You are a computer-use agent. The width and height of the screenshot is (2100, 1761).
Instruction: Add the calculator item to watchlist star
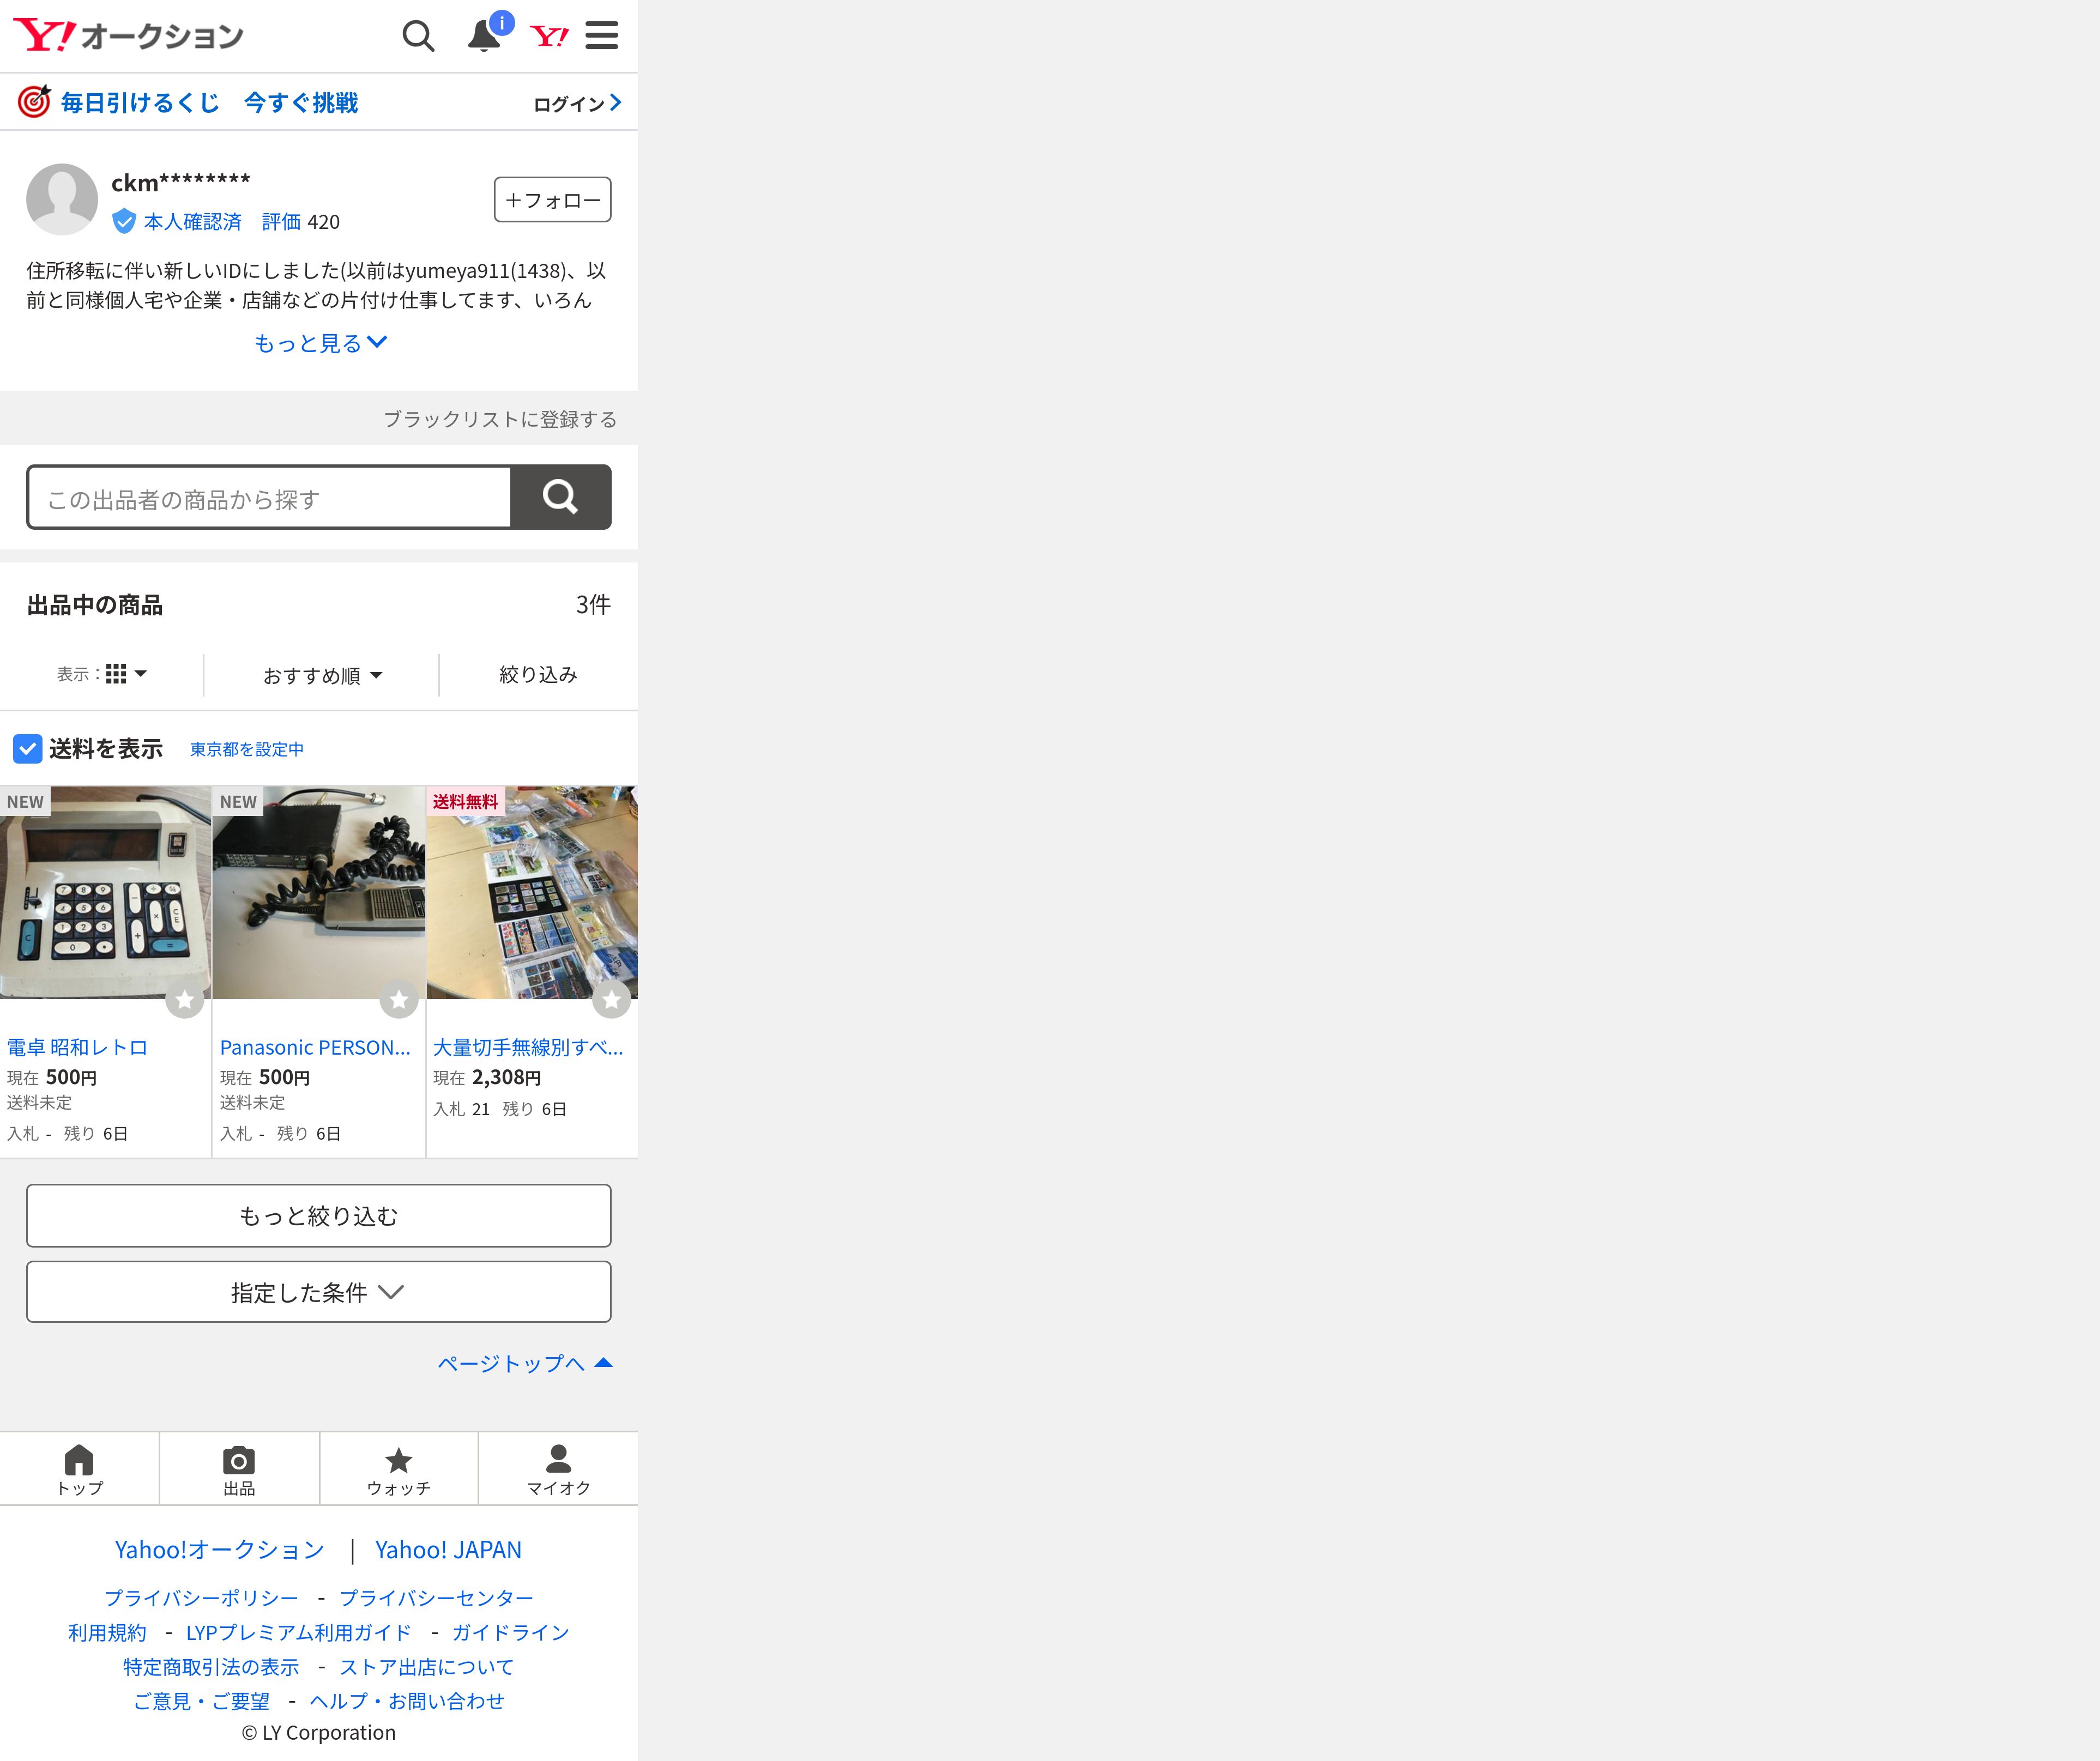pyautogui.click(x=185, y=999)
